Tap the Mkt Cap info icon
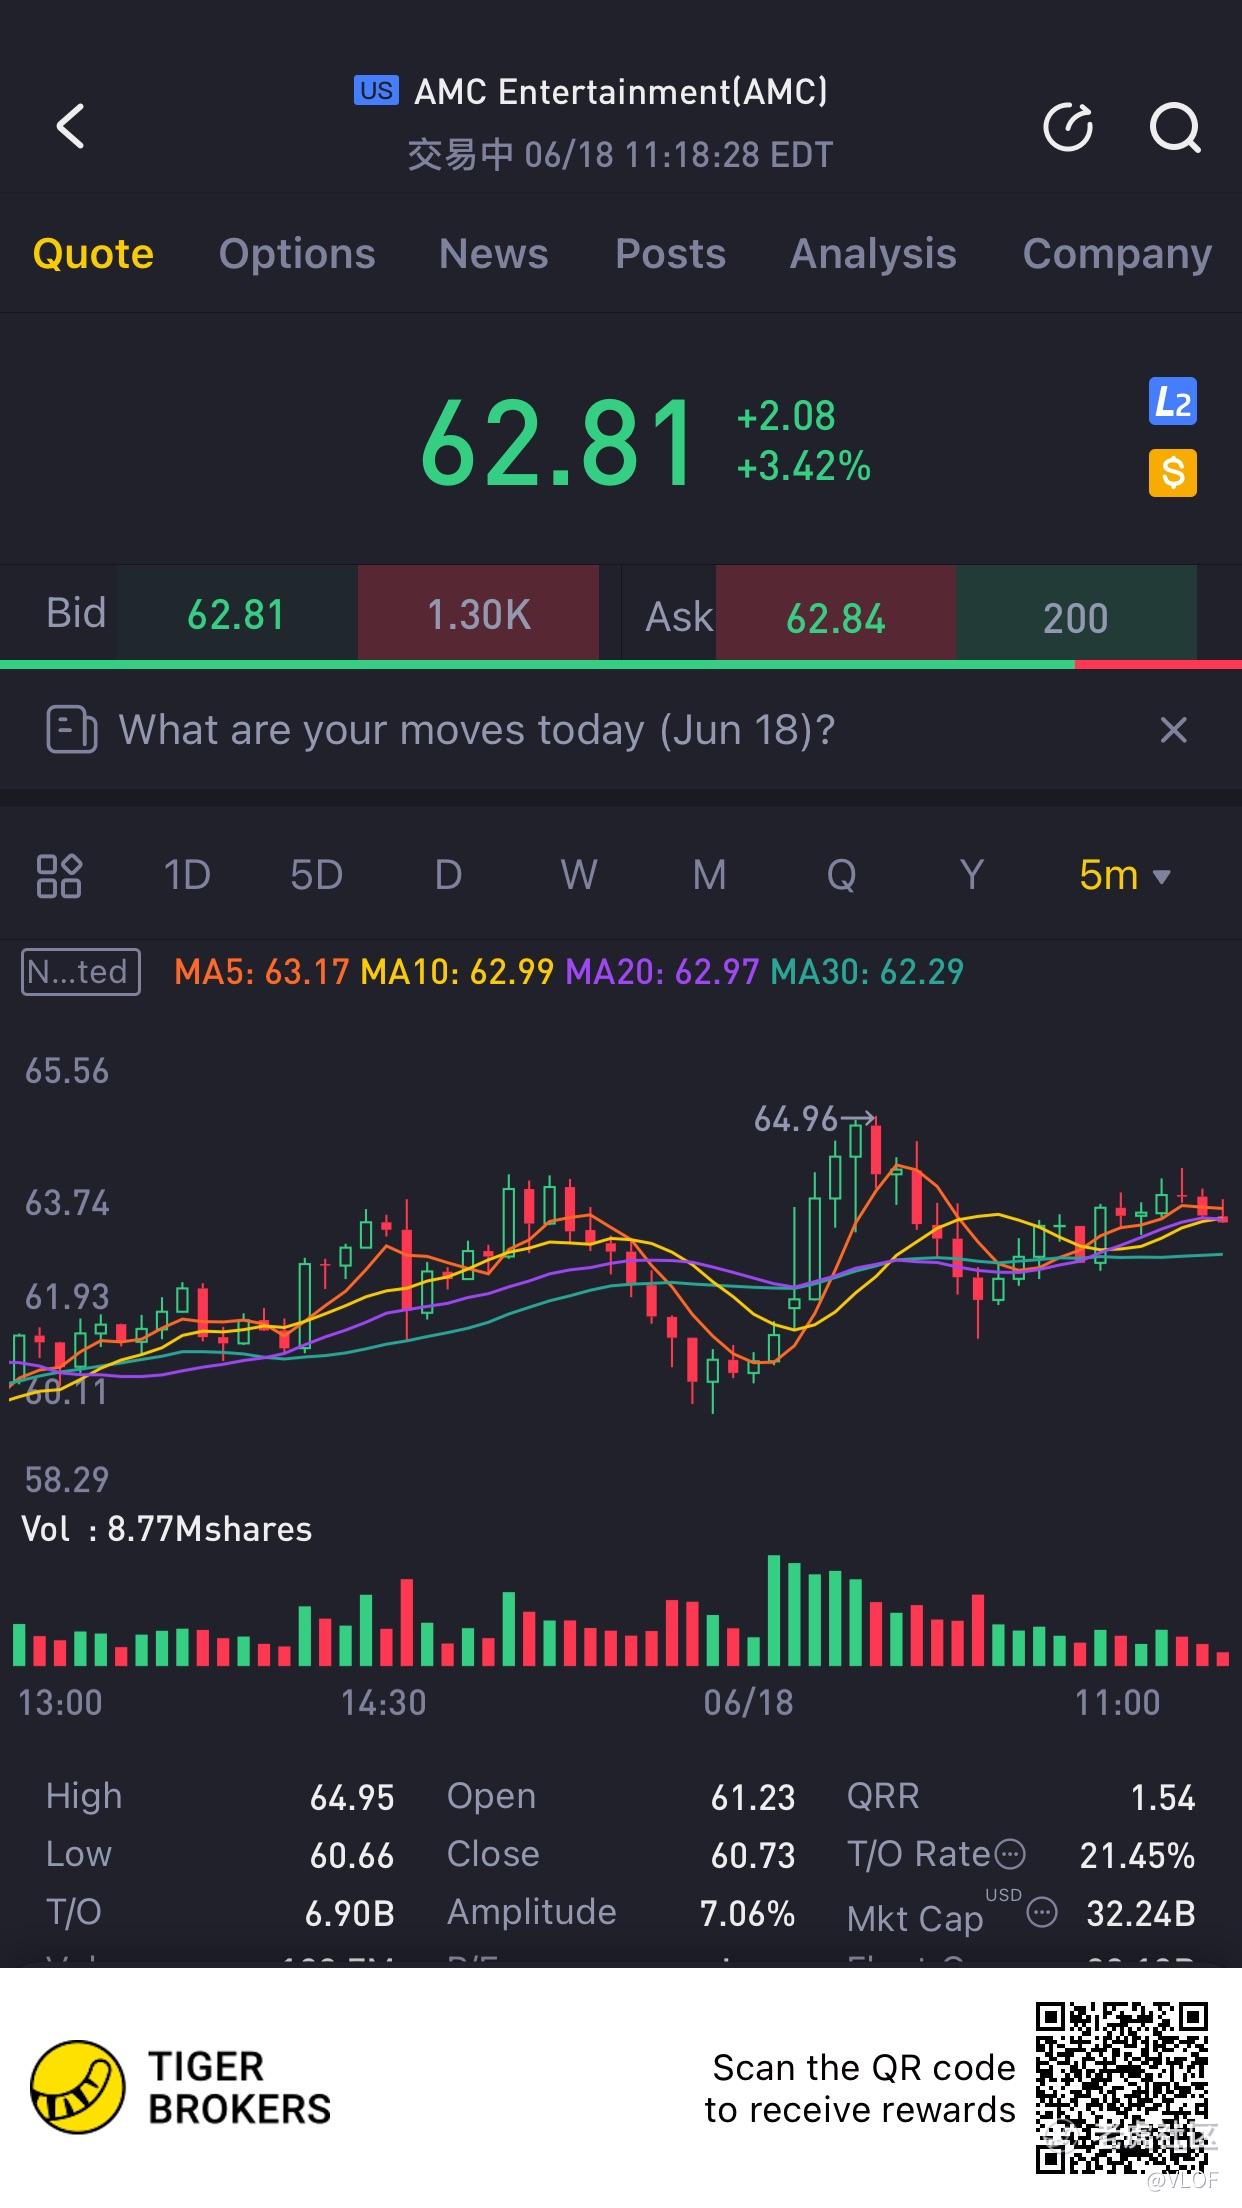The image size is (1242, 2208). click(x=1042, y=1913)
